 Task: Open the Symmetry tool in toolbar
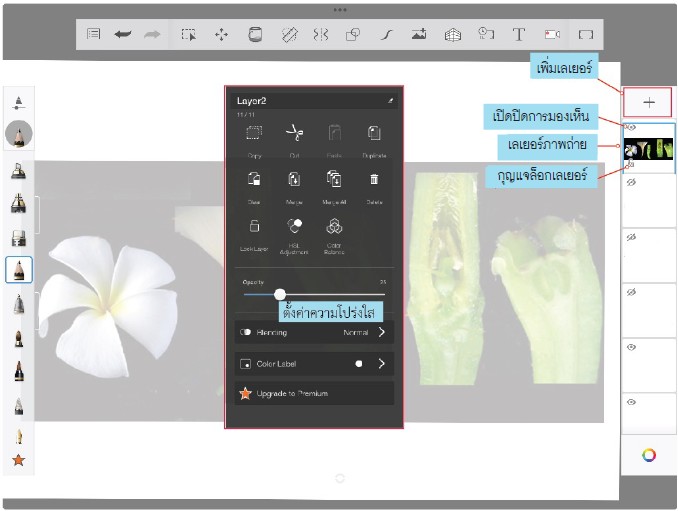pyautogui.click(x=321, y=34)
